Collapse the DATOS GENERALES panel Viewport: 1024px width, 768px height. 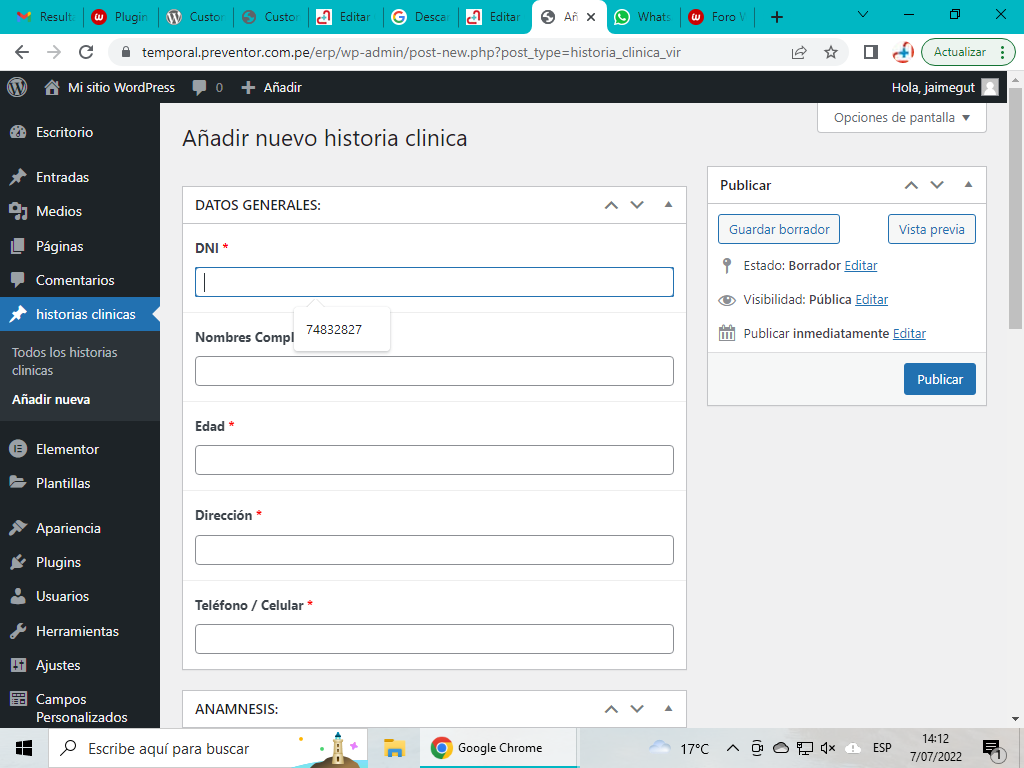pyautogui.click(x=668, y=205)
